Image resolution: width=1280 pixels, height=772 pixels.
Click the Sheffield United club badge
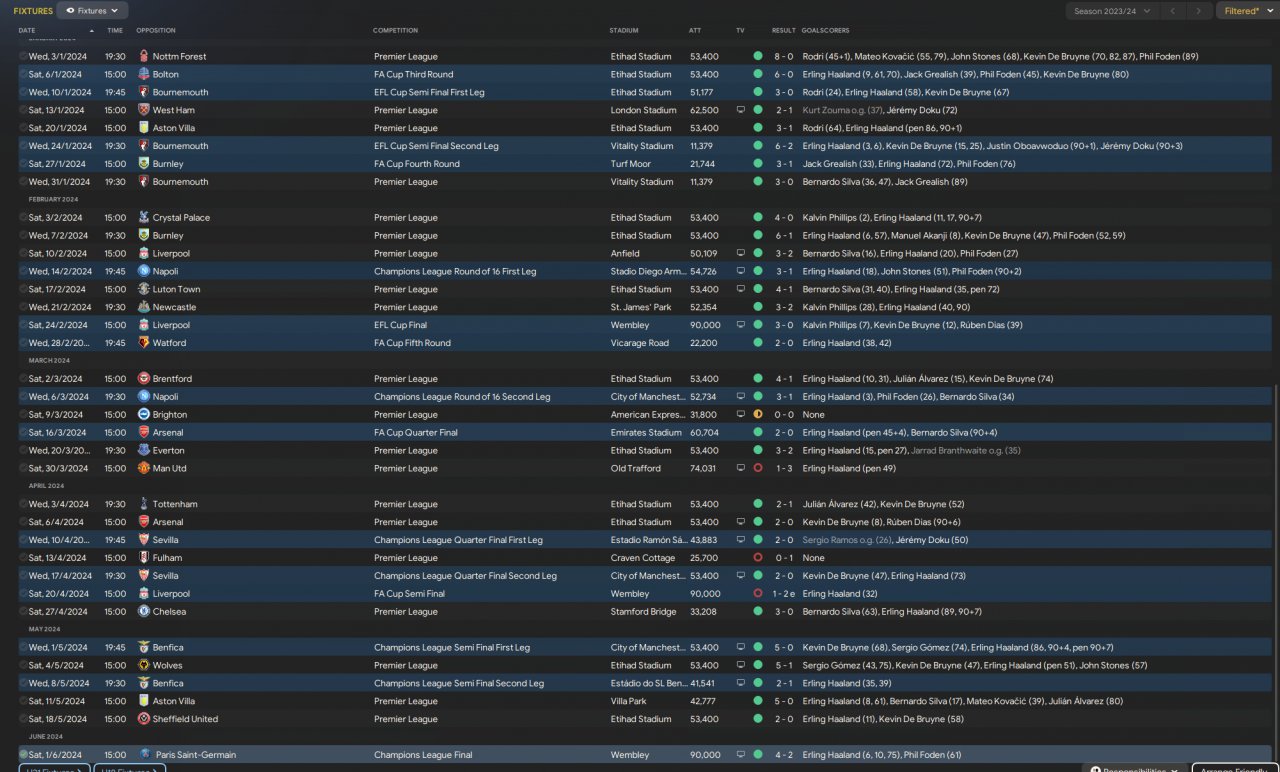tap(144, 720)
